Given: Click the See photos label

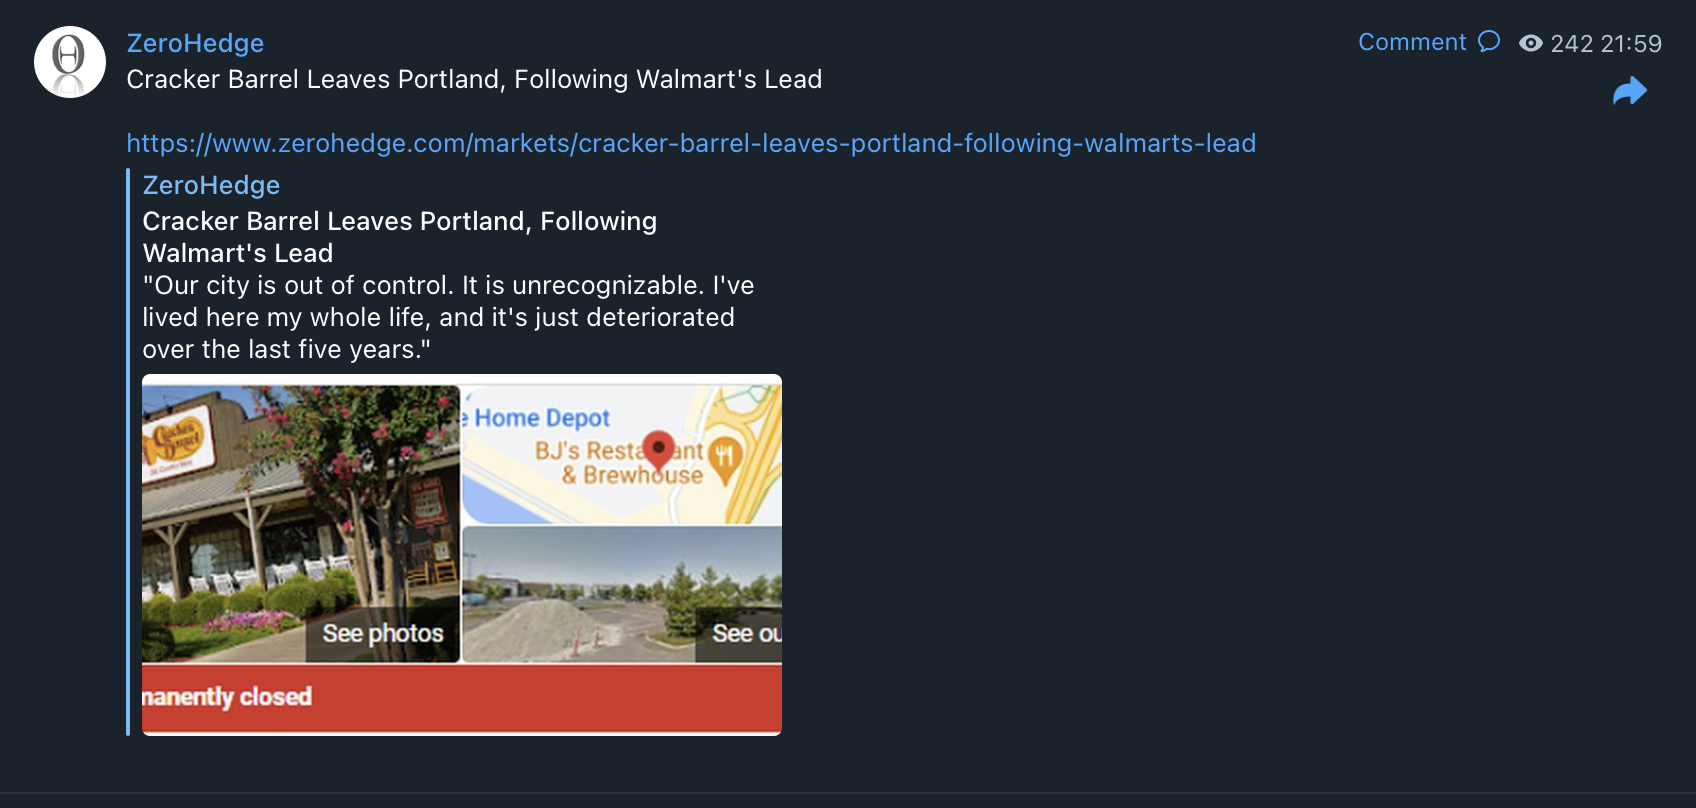Looking at the screenshot, I should pyautogui.click(x=383, y=633).
